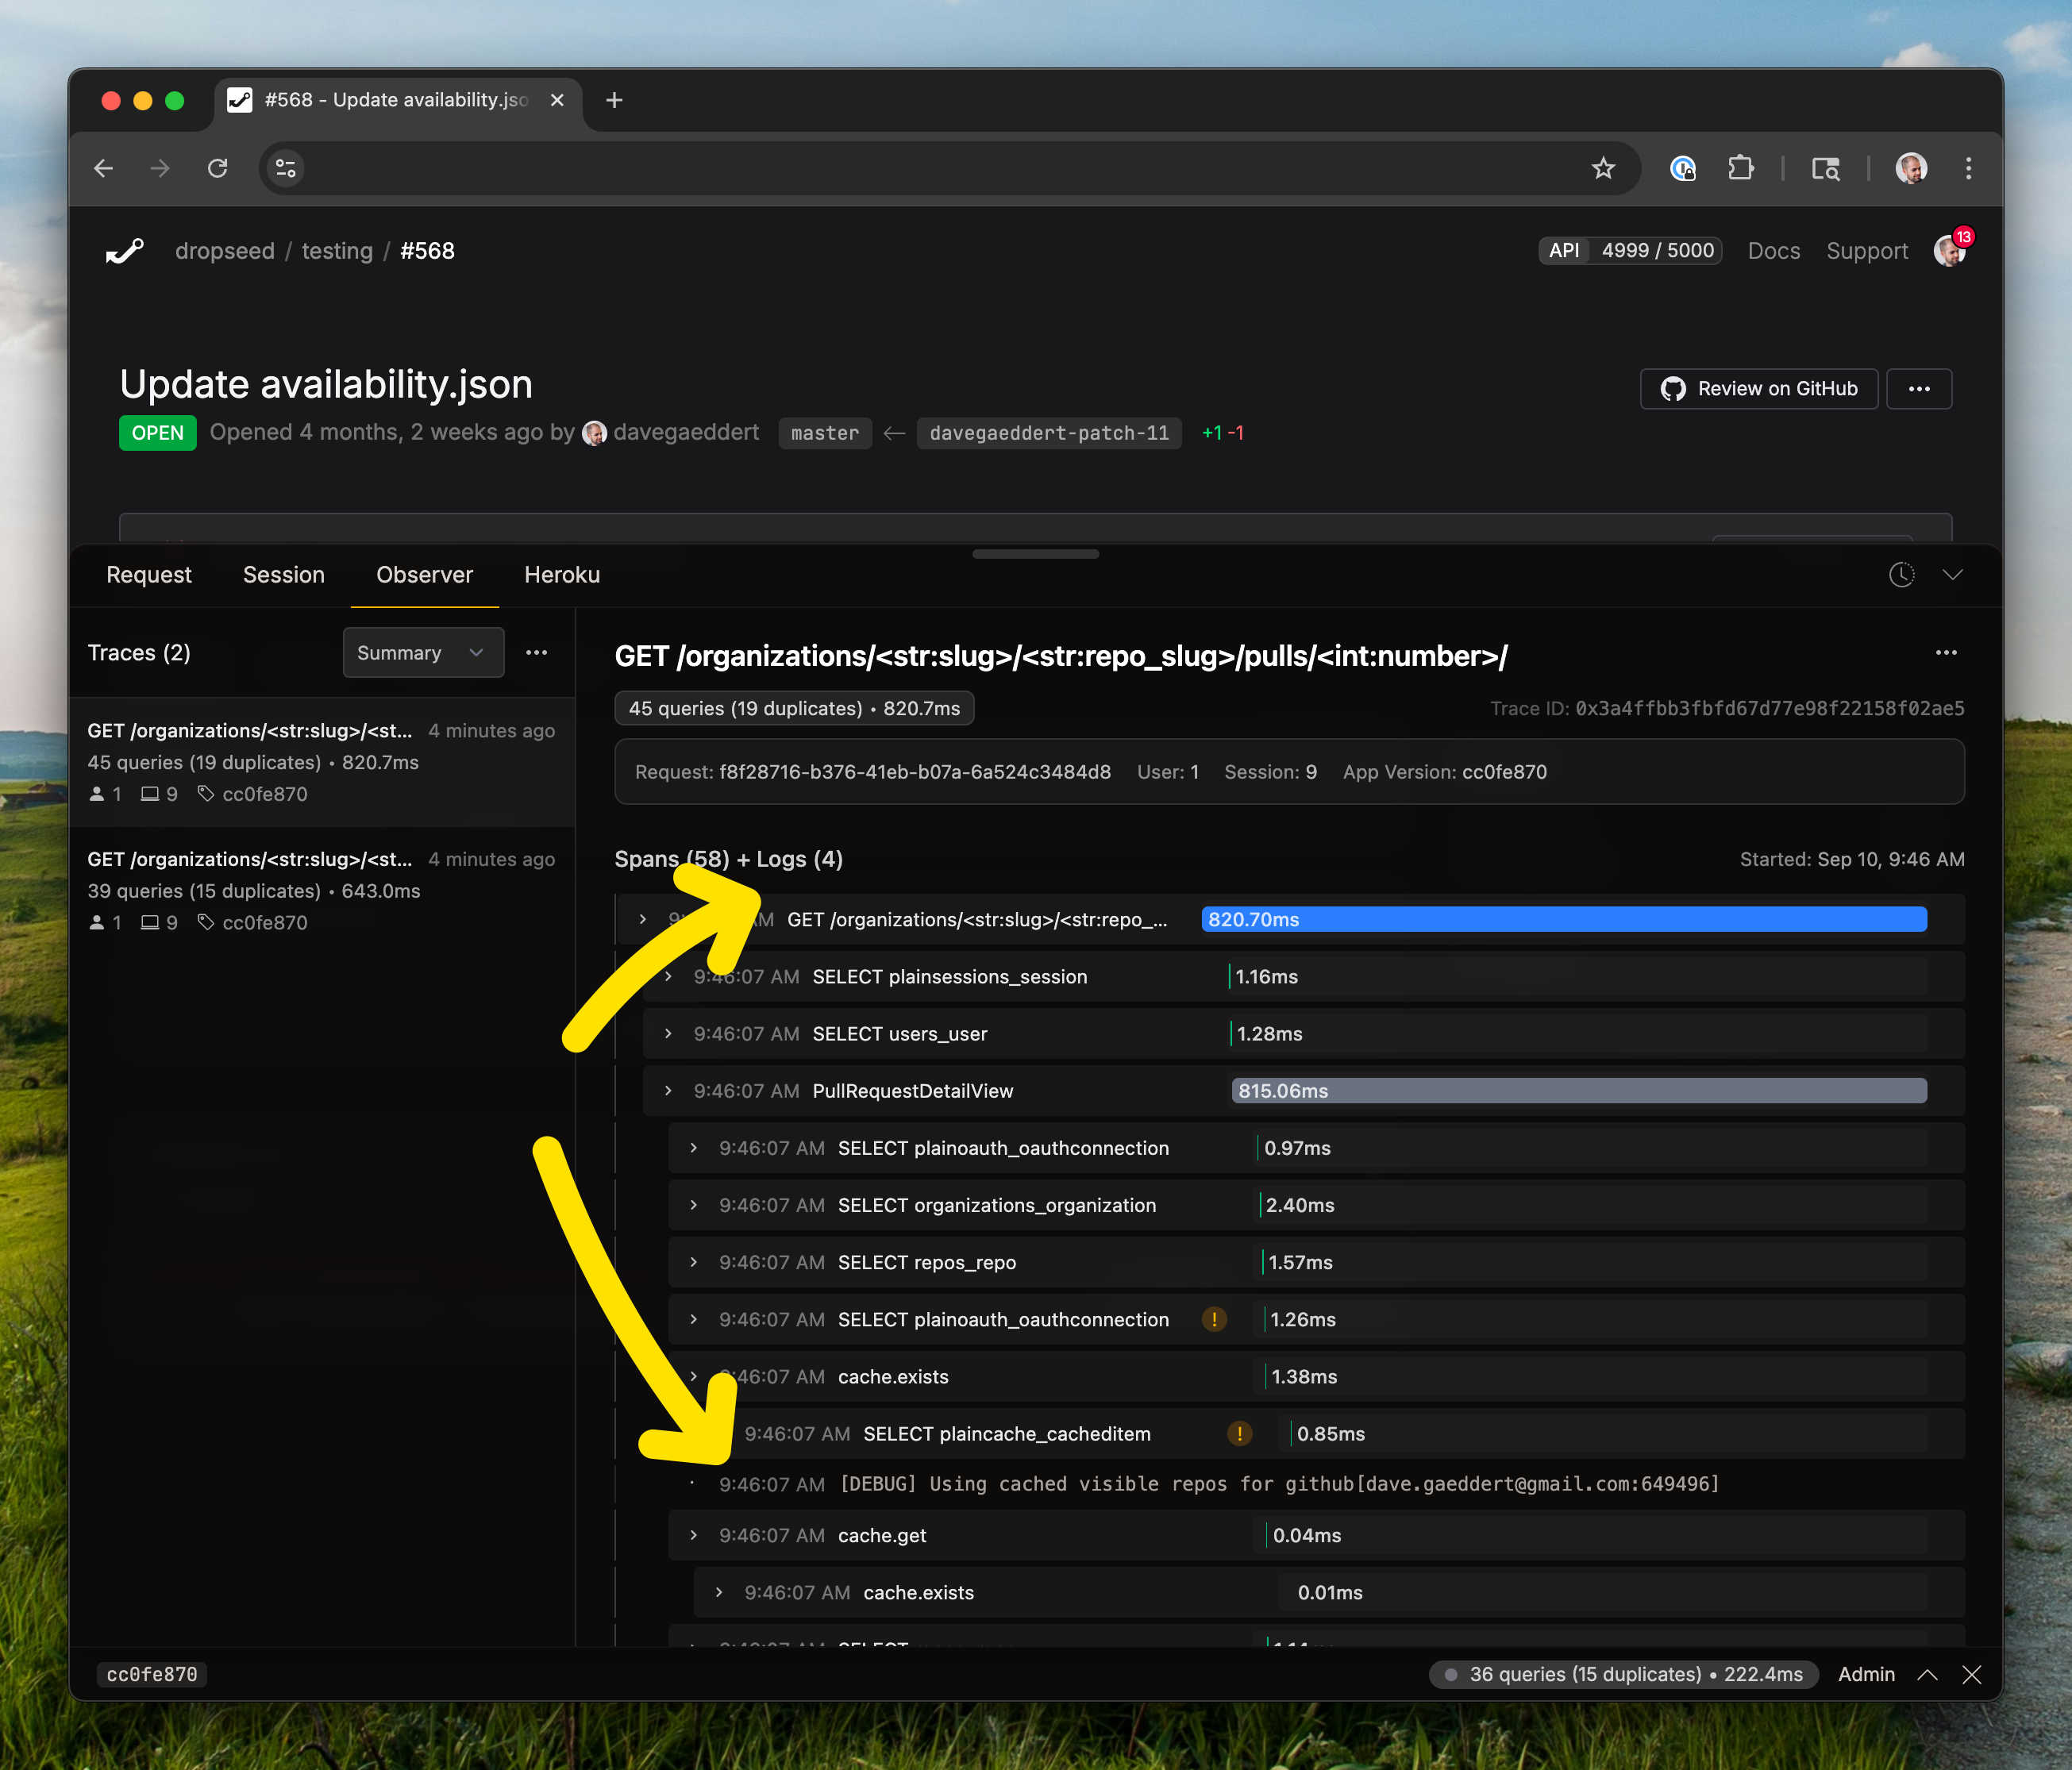Click the master branch label
The image size is (2072, 1770).
point(825,433)
